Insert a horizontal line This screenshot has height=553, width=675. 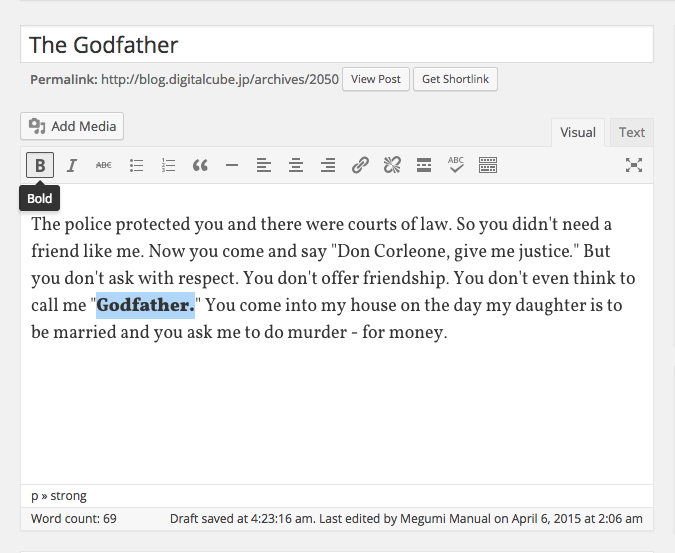(232, 166)
